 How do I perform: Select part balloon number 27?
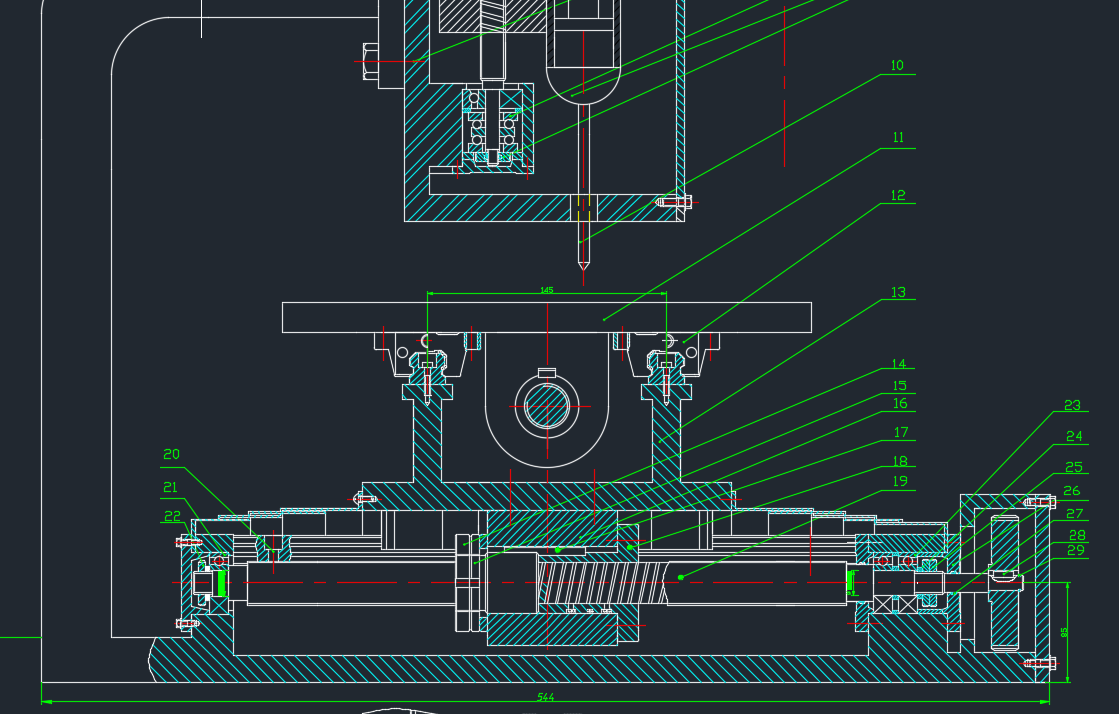1075,514
